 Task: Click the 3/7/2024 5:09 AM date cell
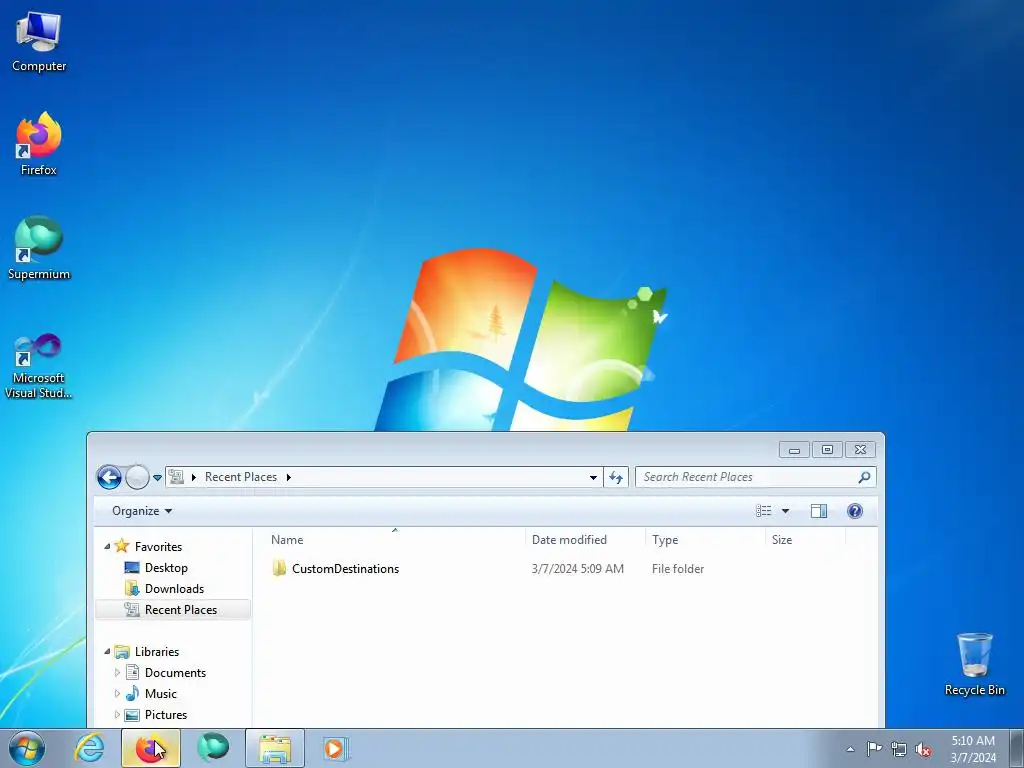coord(577,569)
